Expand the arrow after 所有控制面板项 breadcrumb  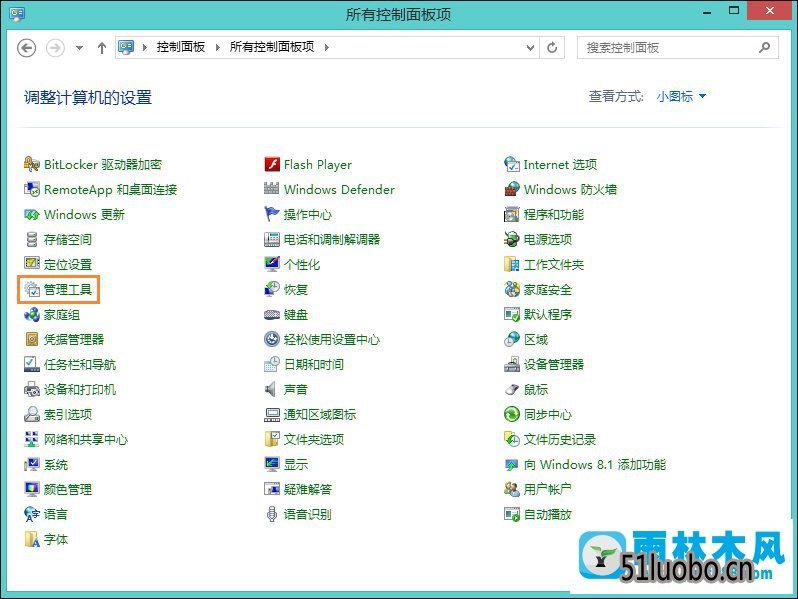tap(327, 47)
